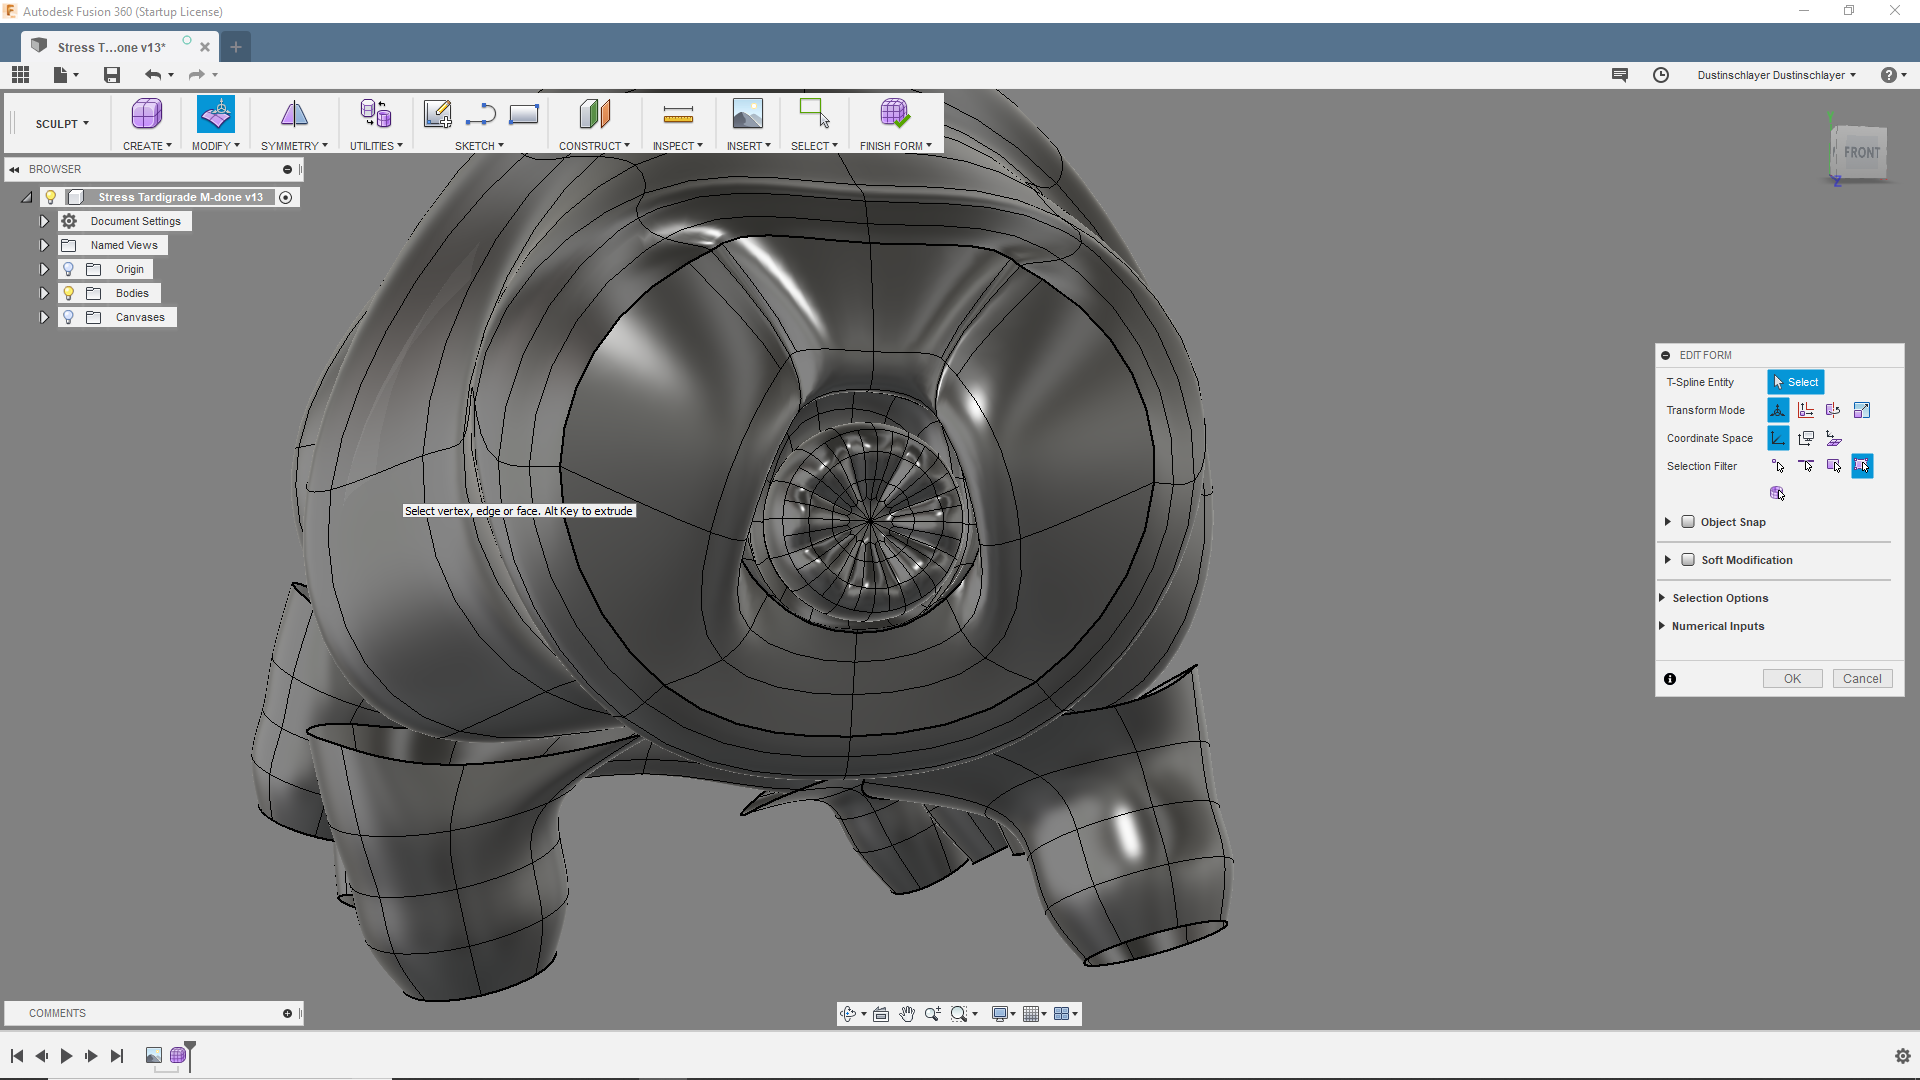Click the T-Spline Entity Select button
Screen dimensions: 1920x1080
click(x=1796, y=382)
